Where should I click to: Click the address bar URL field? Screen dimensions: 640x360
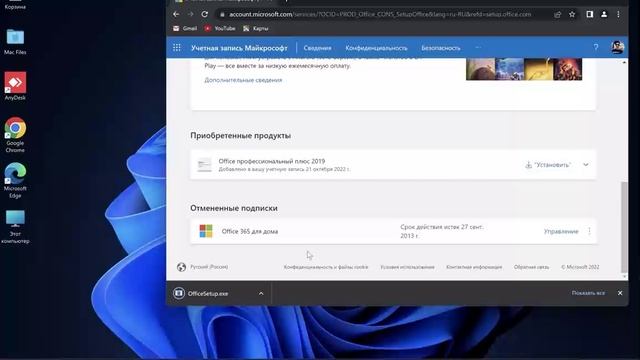click(380, 14)
